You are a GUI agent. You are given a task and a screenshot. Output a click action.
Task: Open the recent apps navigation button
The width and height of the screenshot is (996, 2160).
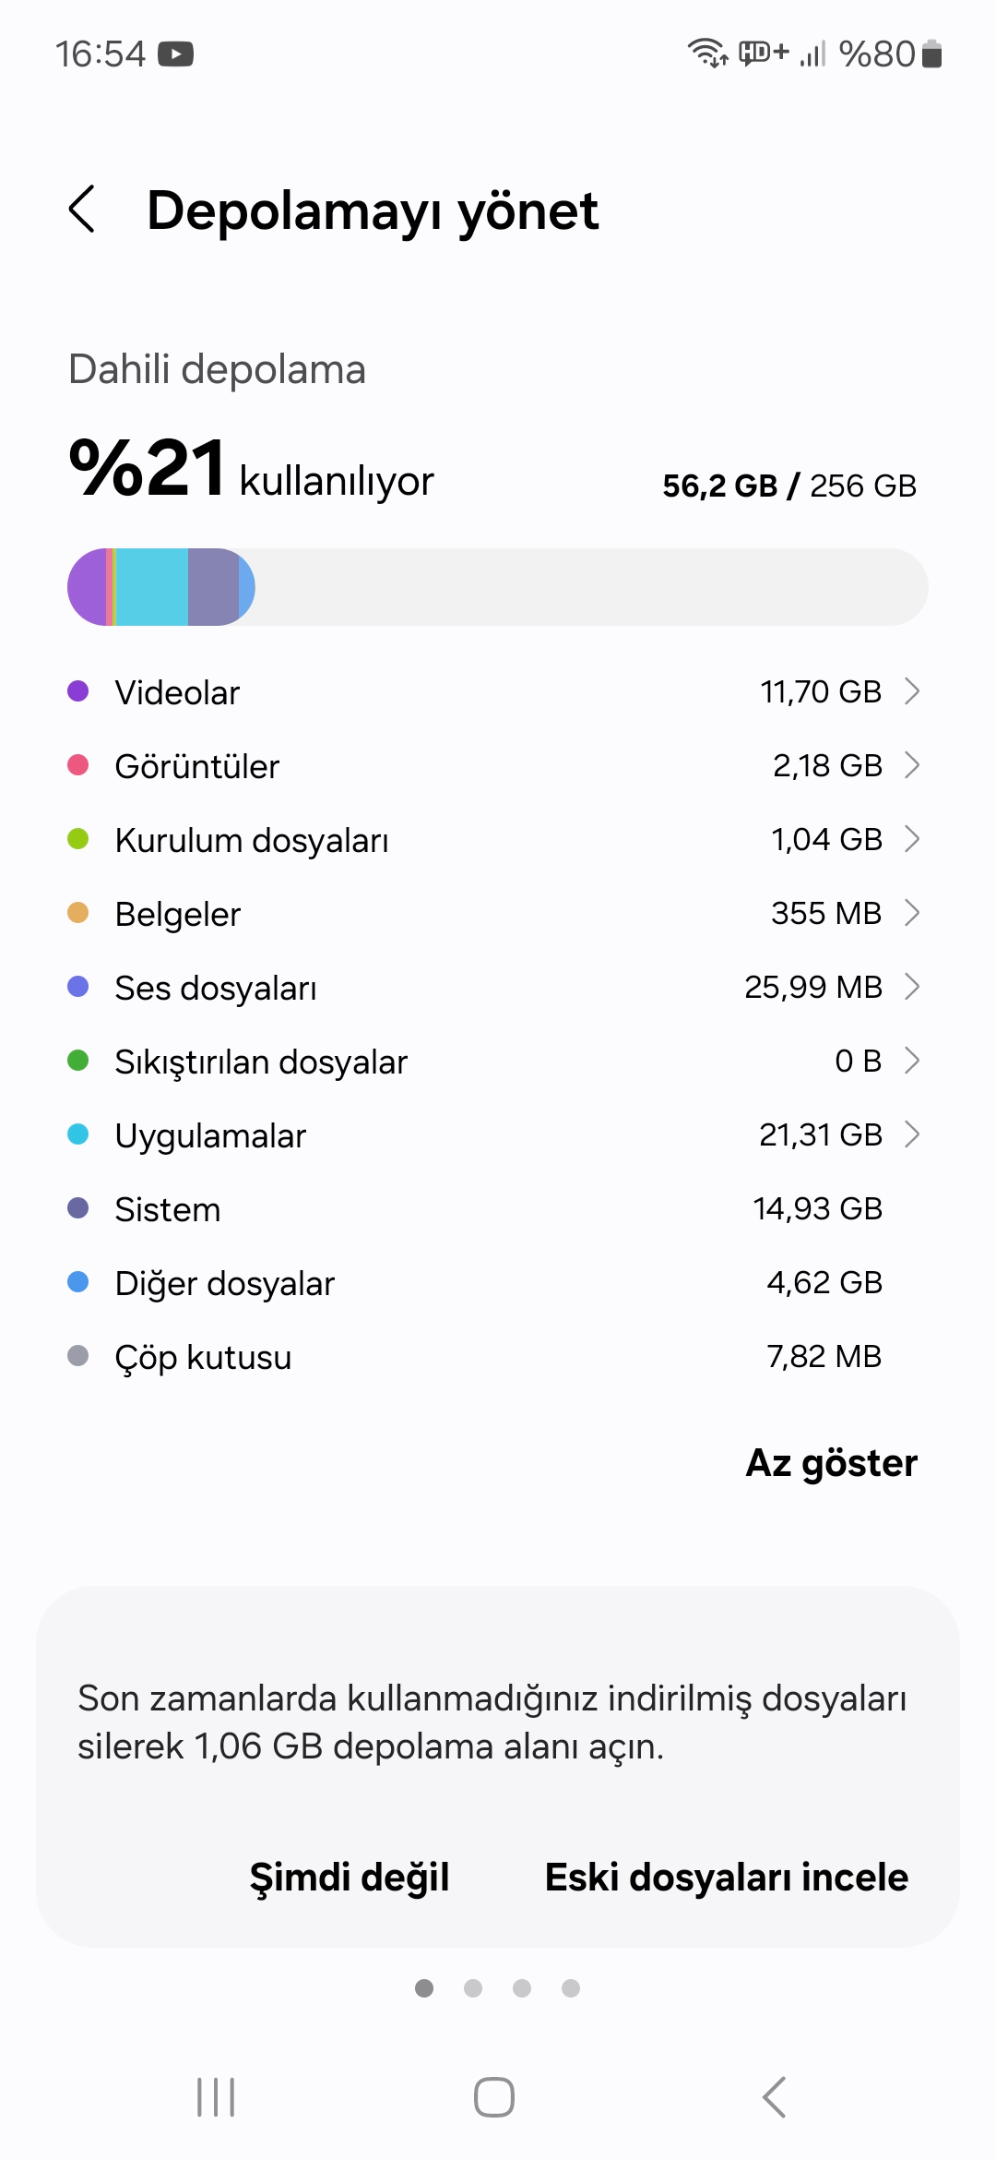[x=216, y=2097]
